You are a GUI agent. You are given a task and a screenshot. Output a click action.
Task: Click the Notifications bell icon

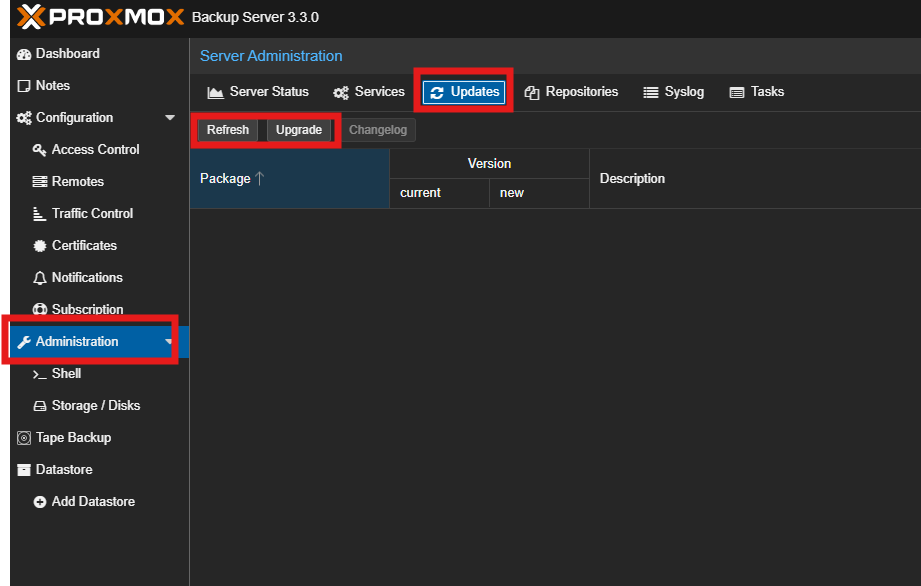[39, 278]
